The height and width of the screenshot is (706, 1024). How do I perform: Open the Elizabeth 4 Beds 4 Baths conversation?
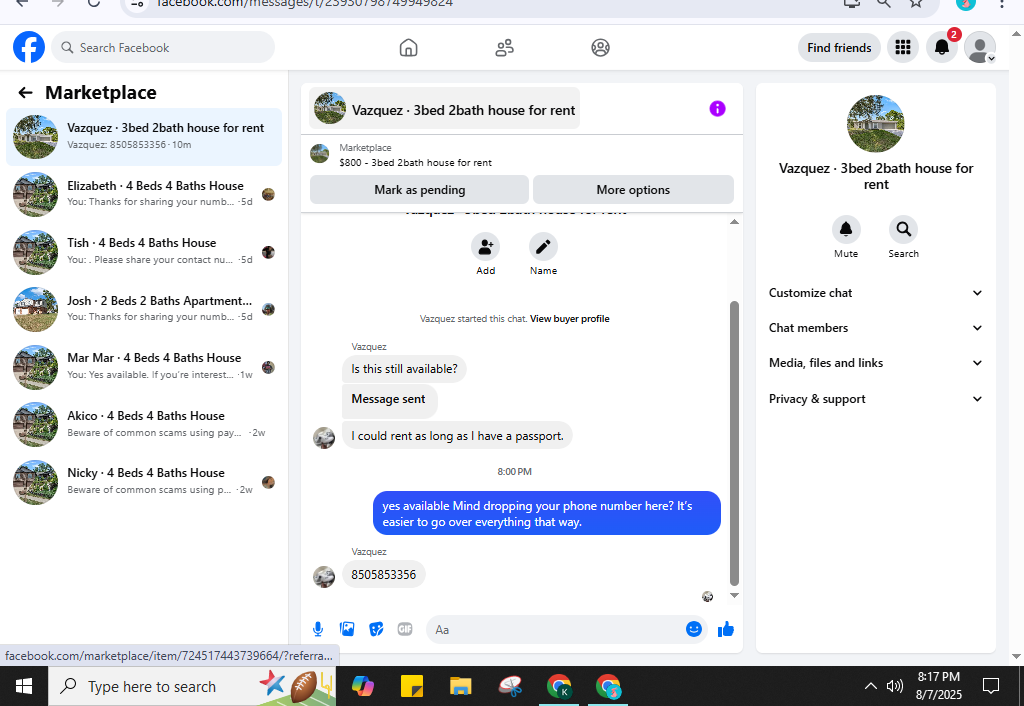144,194
